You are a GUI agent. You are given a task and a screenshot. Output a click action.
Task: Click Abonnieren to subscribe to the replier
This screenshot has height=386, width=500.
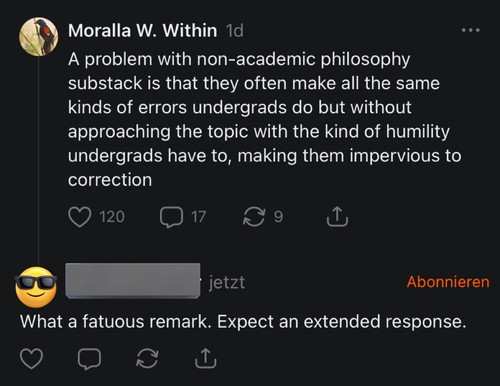point(448,282)
